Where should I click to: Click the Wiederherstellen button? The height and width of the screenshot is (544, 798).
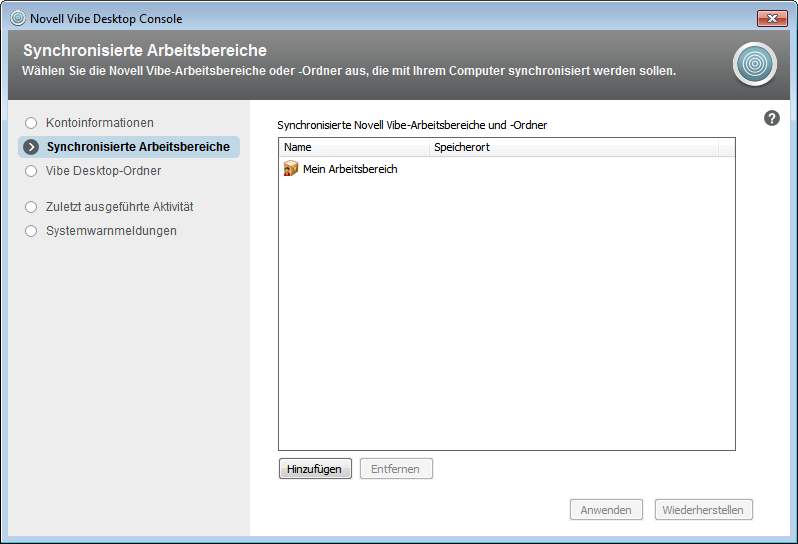[703, 509]
